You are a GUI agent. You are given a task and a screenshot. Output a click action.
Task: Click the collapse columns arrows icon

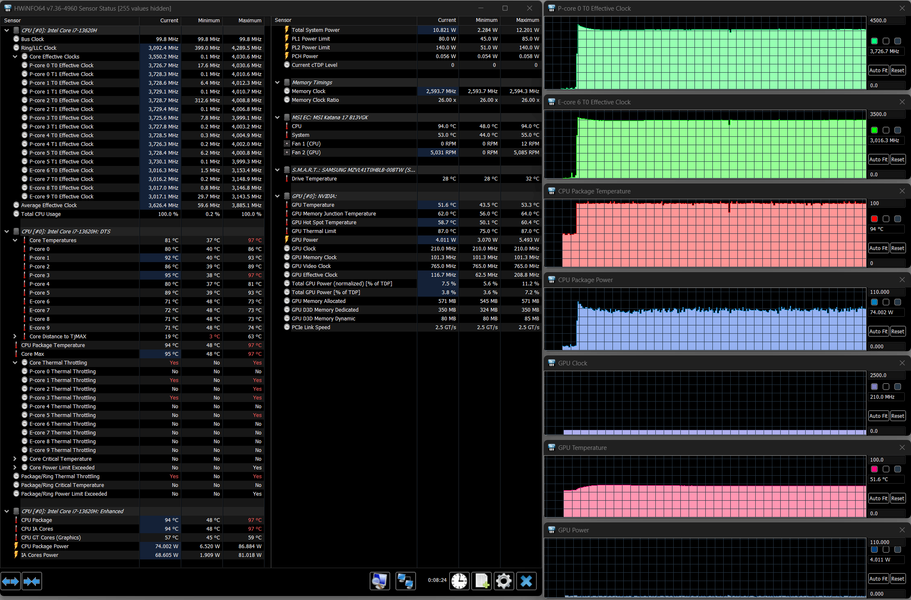coord(32,581)
